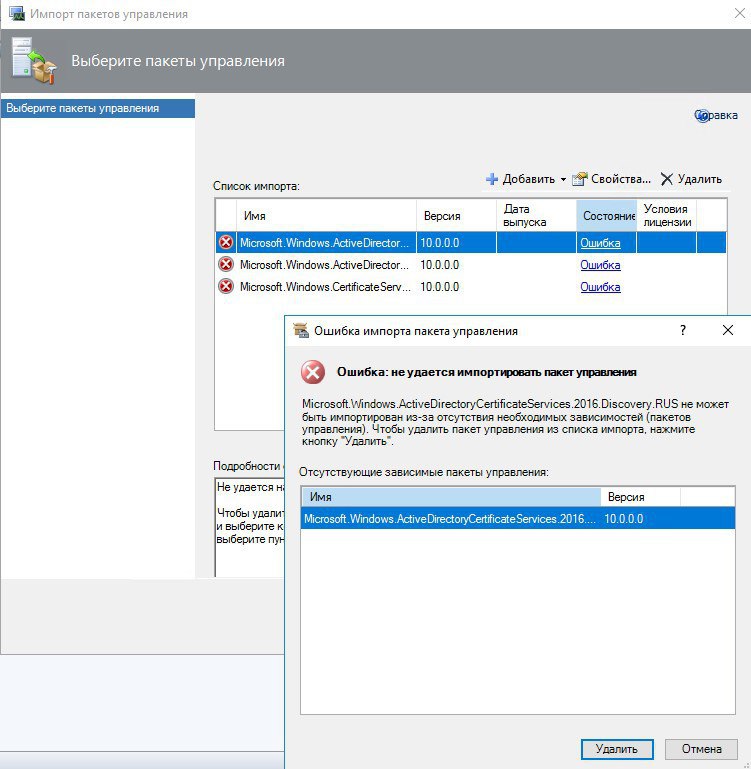Select second Microsoft.Windows.ActiveDirector... row
The width and height of the screenshot is (751, 769).
click(471, 265)
